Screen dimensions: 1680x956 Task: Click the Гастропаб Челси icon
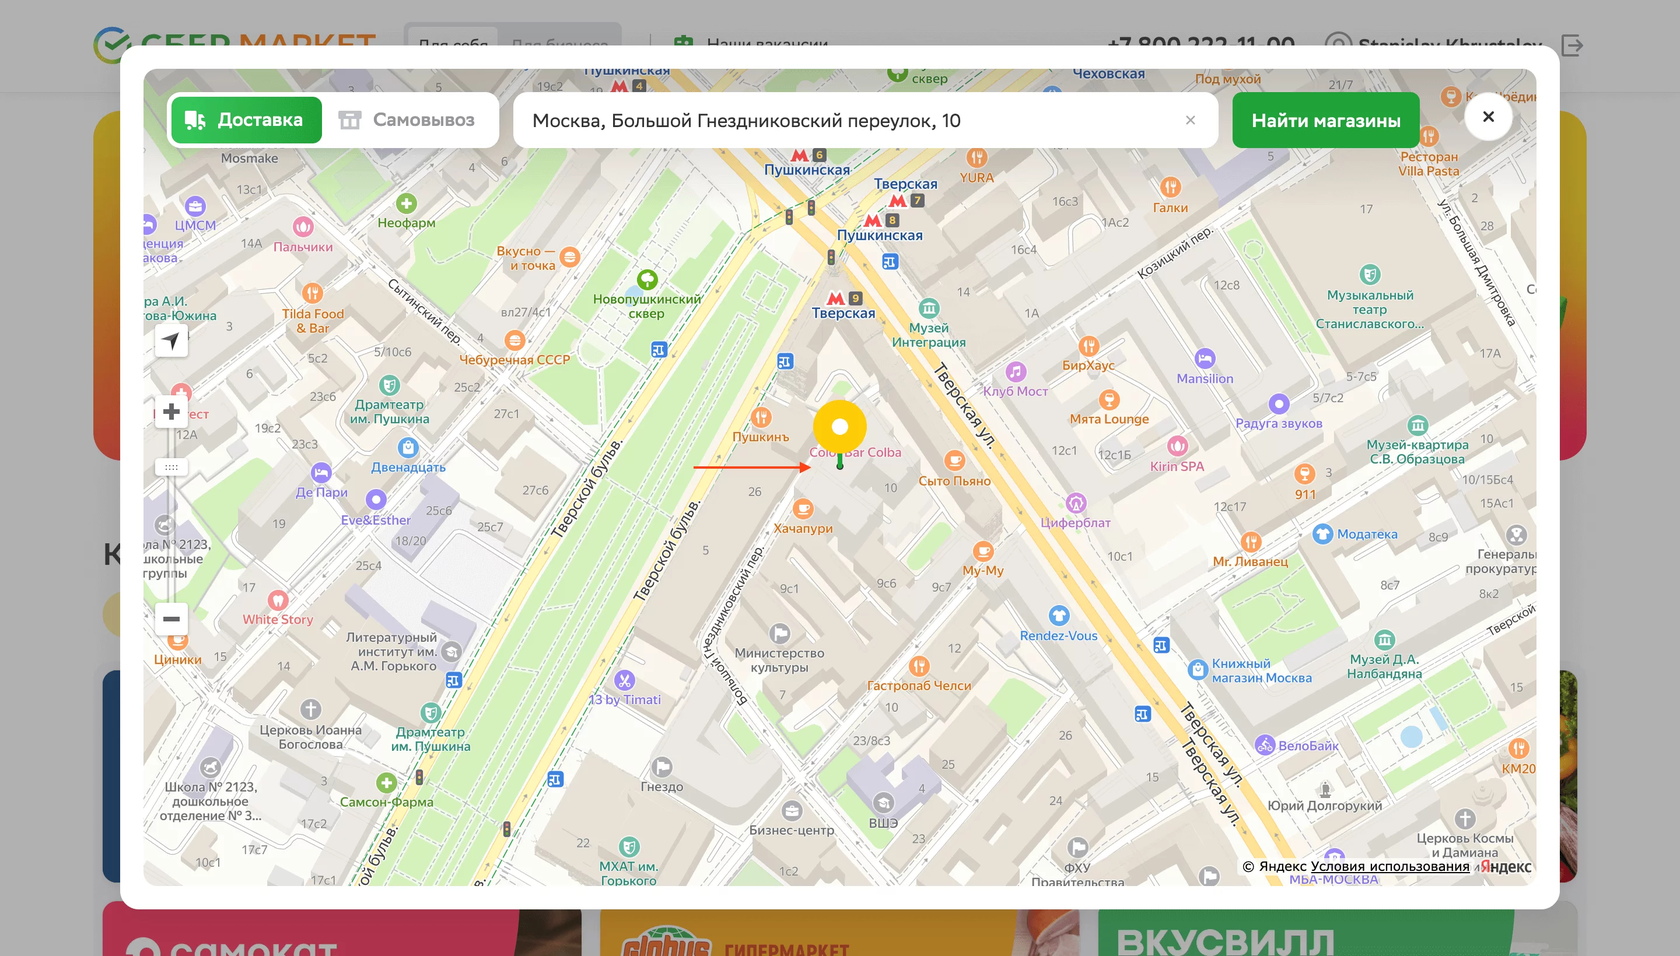point(919,666)
